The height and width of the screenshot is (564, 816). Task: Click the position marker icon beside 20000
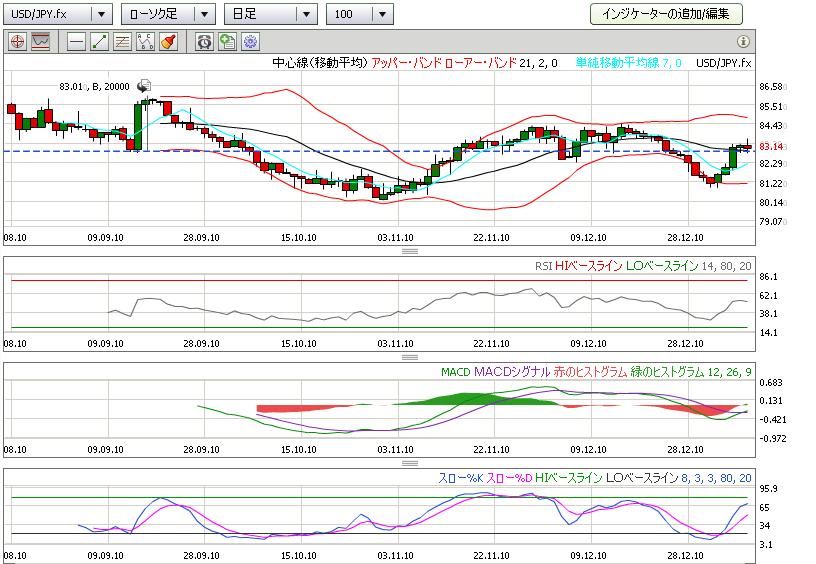click(x=144, y=86)
